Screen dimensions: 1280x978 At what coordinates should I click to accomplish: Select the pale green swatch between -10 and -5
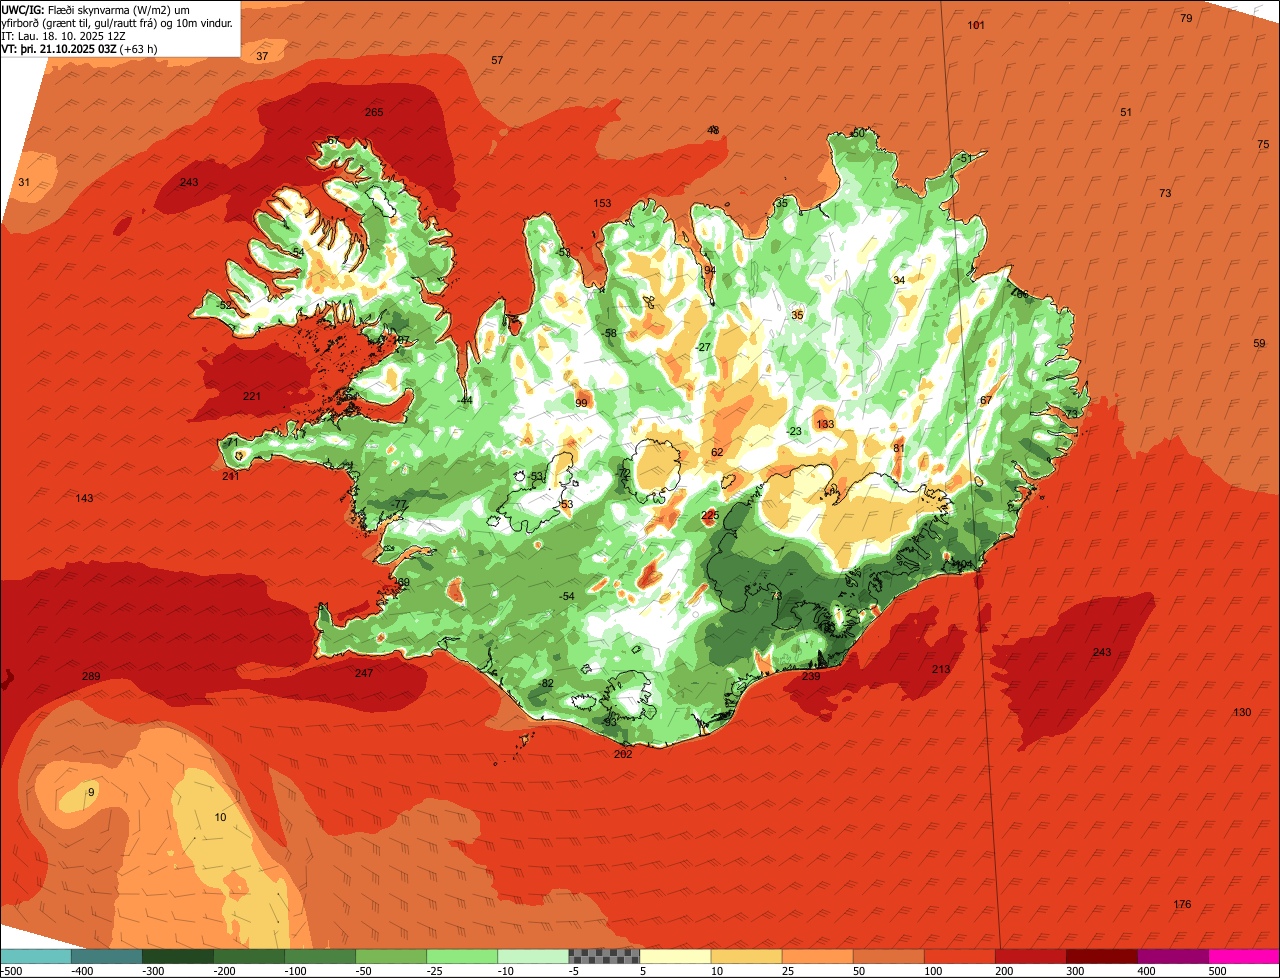point(534,956)
